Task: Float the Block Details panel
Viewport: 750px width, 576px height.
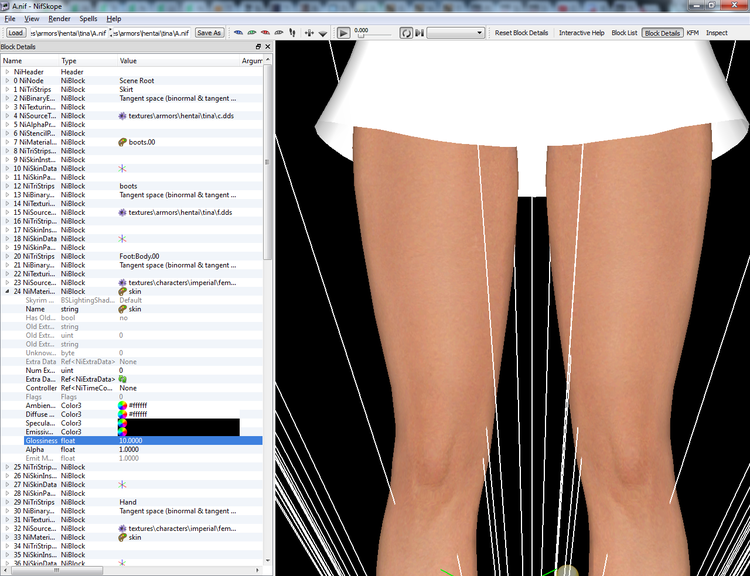Action: tap(258, 46)
